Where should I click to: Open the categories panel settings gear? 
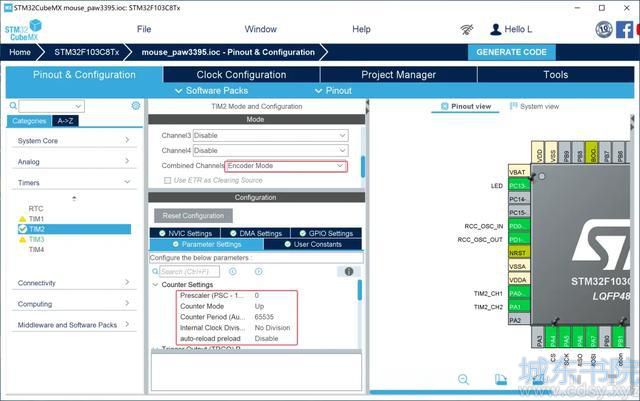[136, 106]
